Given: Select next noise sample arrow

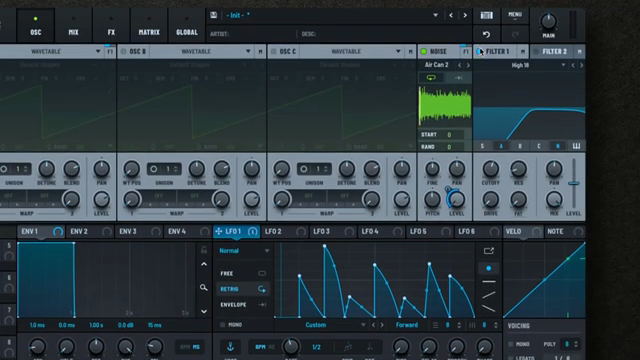Looking at the screenshot, I should click(x=468, y=65).
